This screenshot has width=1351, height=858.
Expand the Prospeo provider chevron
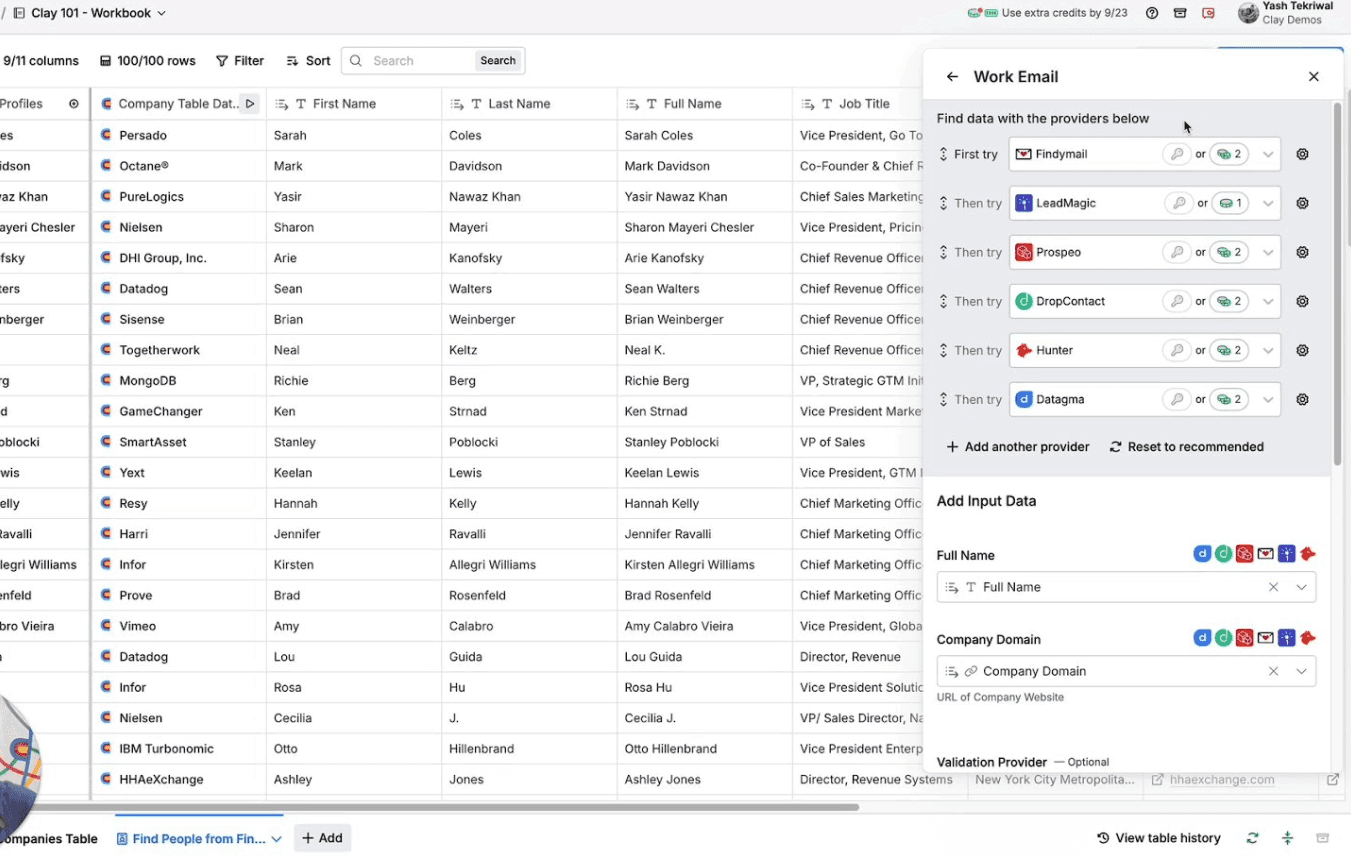tap(1268, 252)
